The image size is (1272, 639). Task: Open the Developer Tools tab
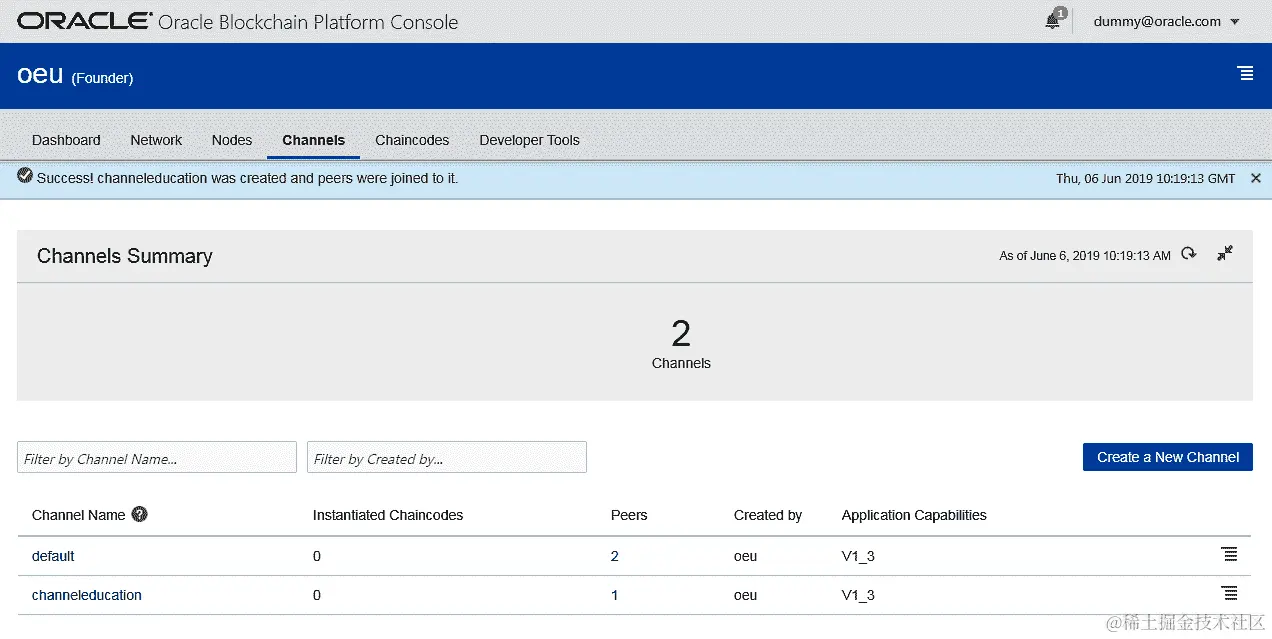[529, 140]
